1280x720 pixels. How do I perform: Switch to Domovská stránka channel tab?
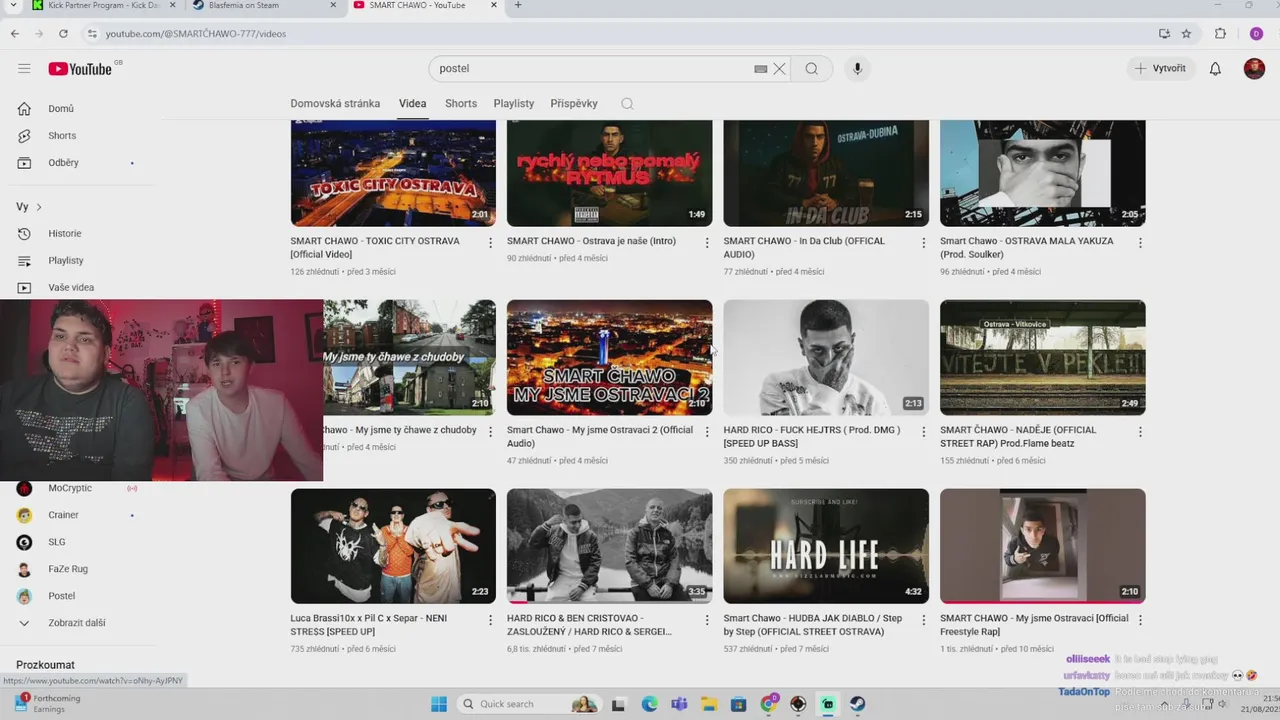point(335,104)
